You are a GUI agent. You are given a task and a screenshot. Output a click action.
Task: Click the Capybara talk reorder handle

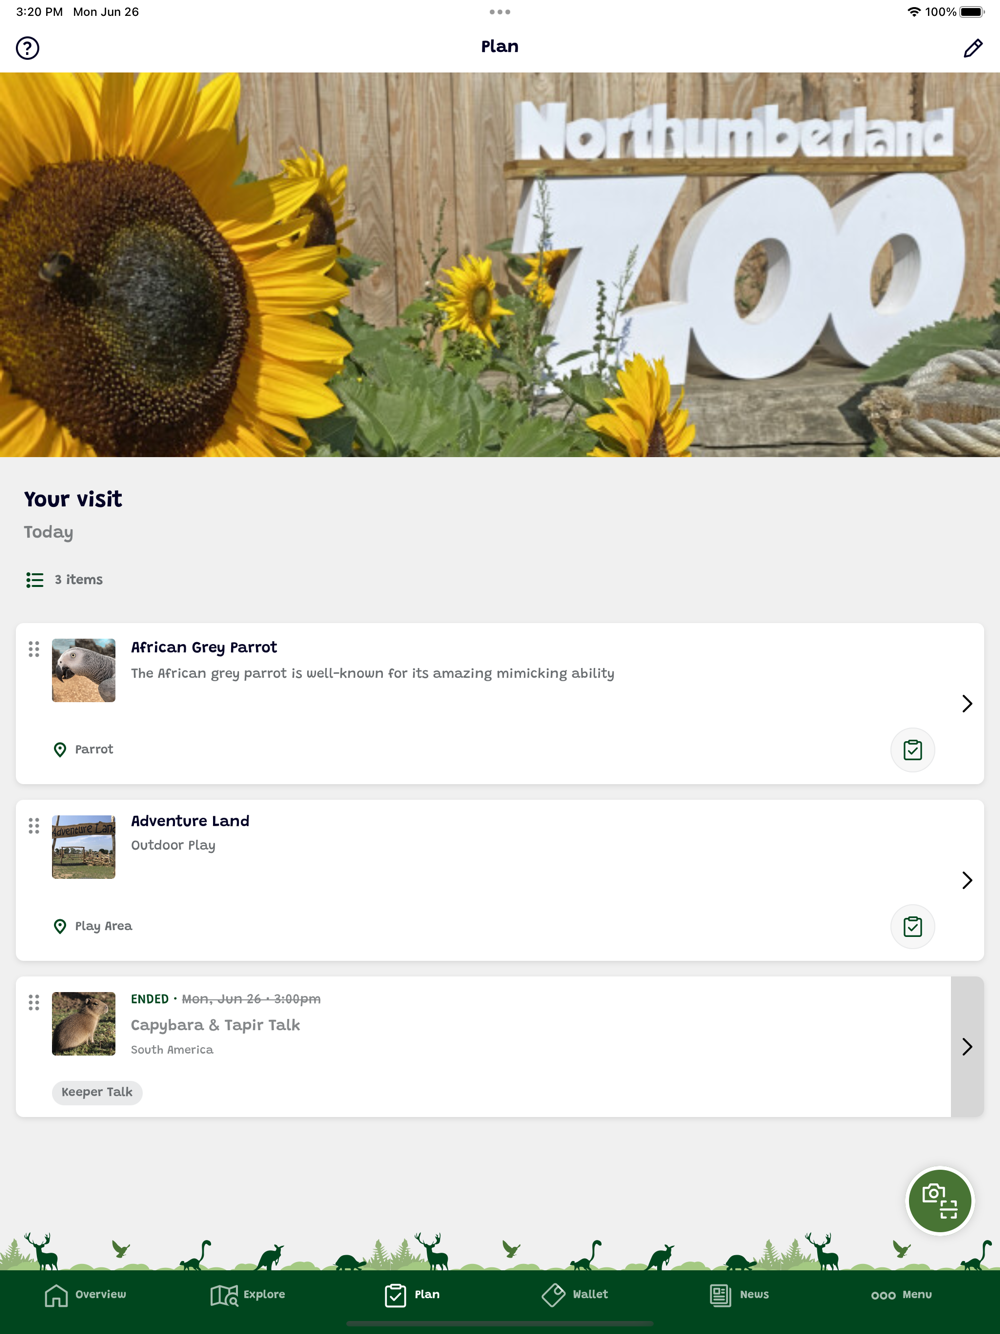click(x=34, y=1002)
